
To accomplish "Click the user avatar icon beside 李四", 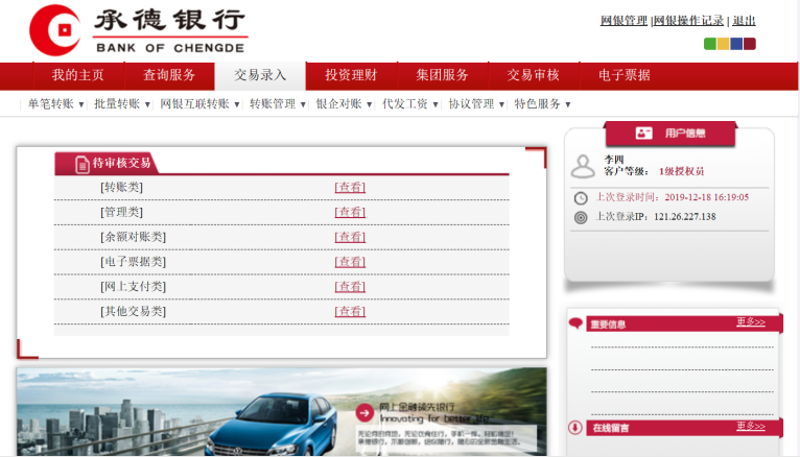I will [583, 165].
